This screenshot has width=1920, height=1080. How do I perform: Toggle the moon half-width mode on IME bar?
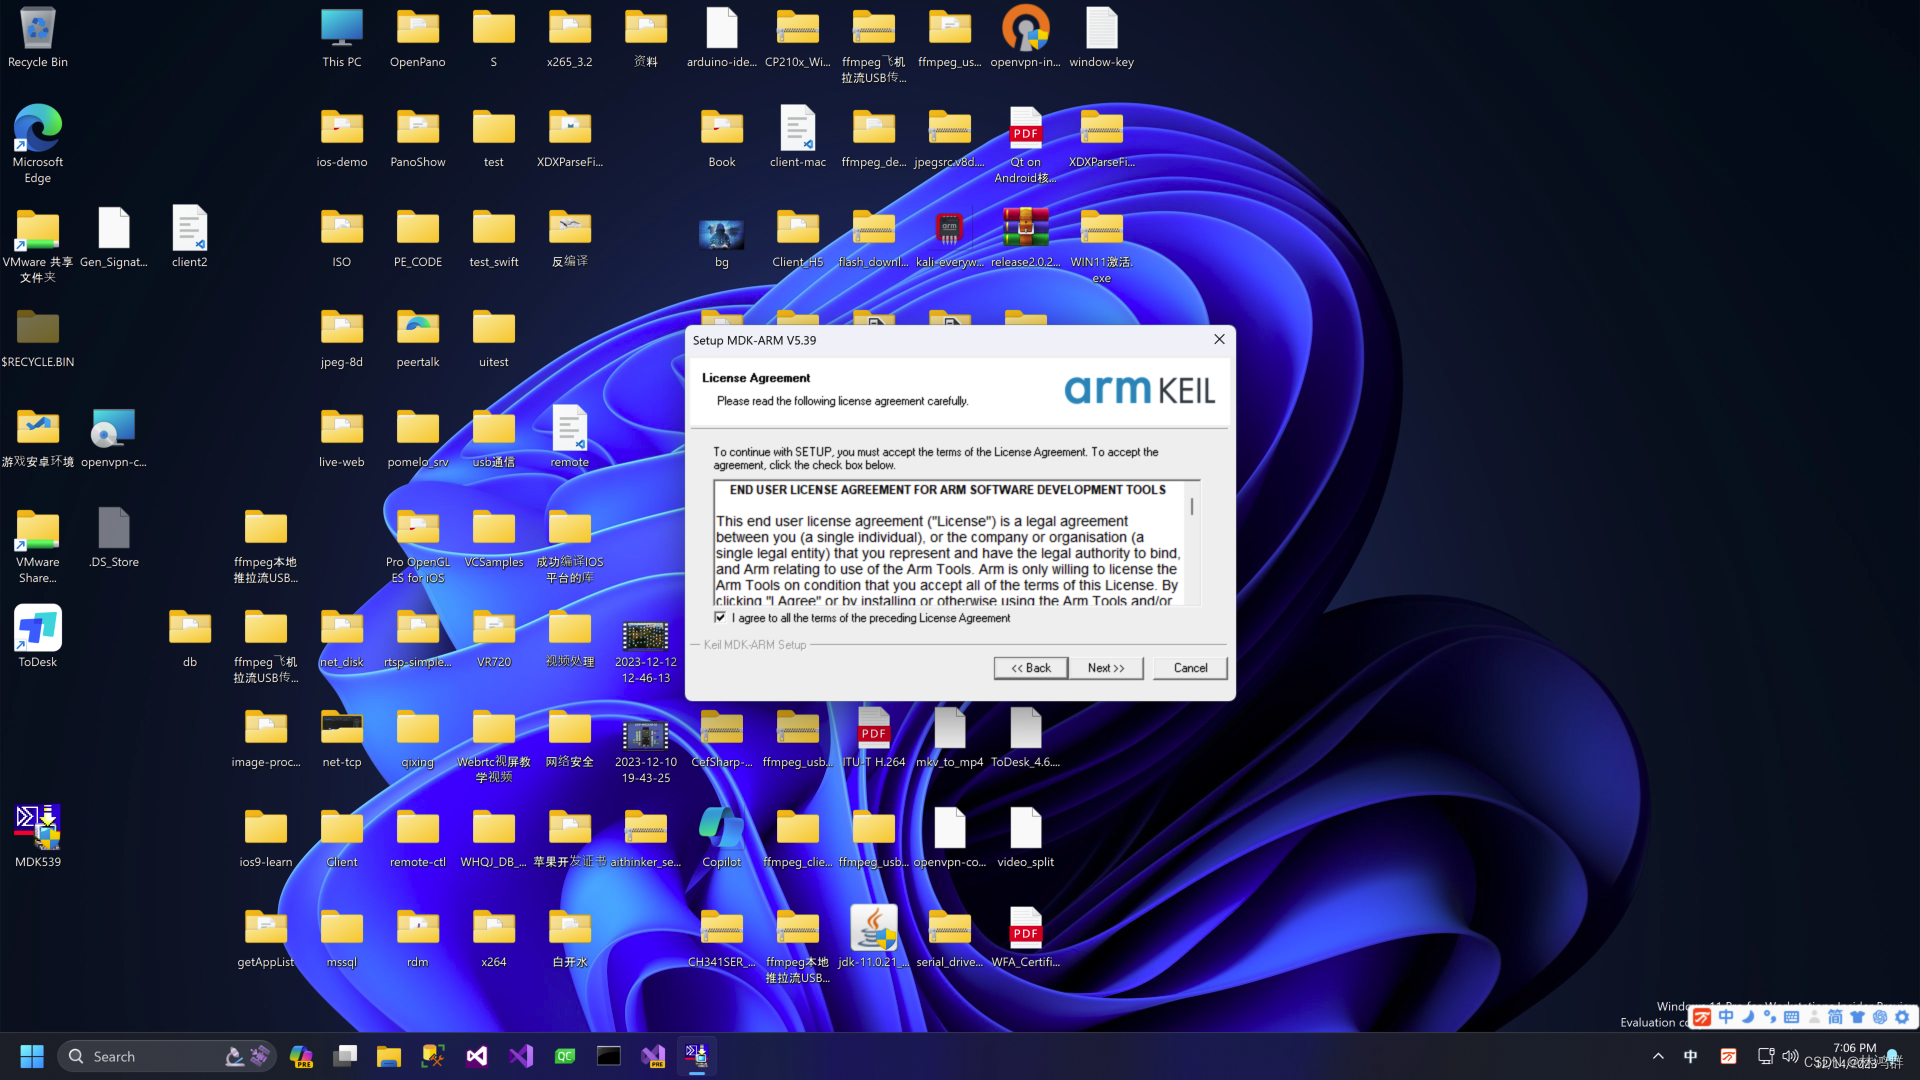1748,1017
